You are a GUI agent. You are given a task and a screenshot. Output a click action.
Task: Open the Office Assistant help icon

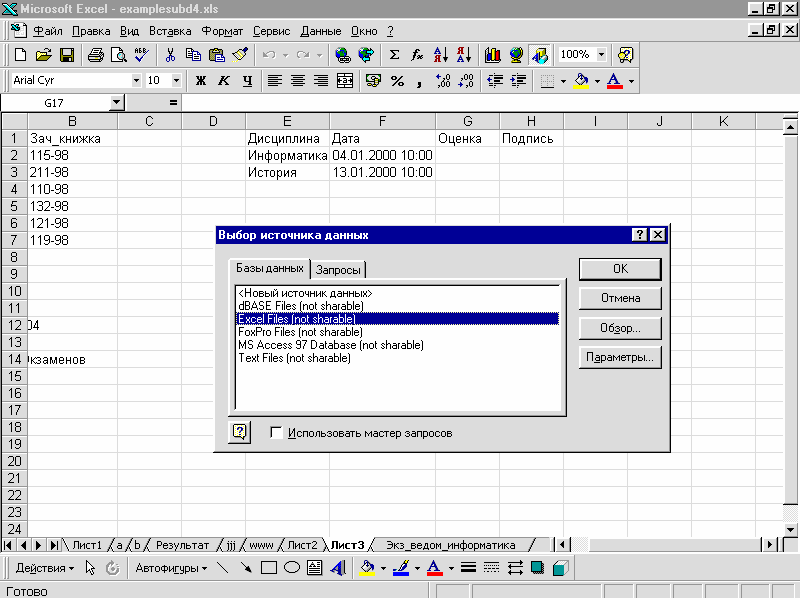(626, 55)
